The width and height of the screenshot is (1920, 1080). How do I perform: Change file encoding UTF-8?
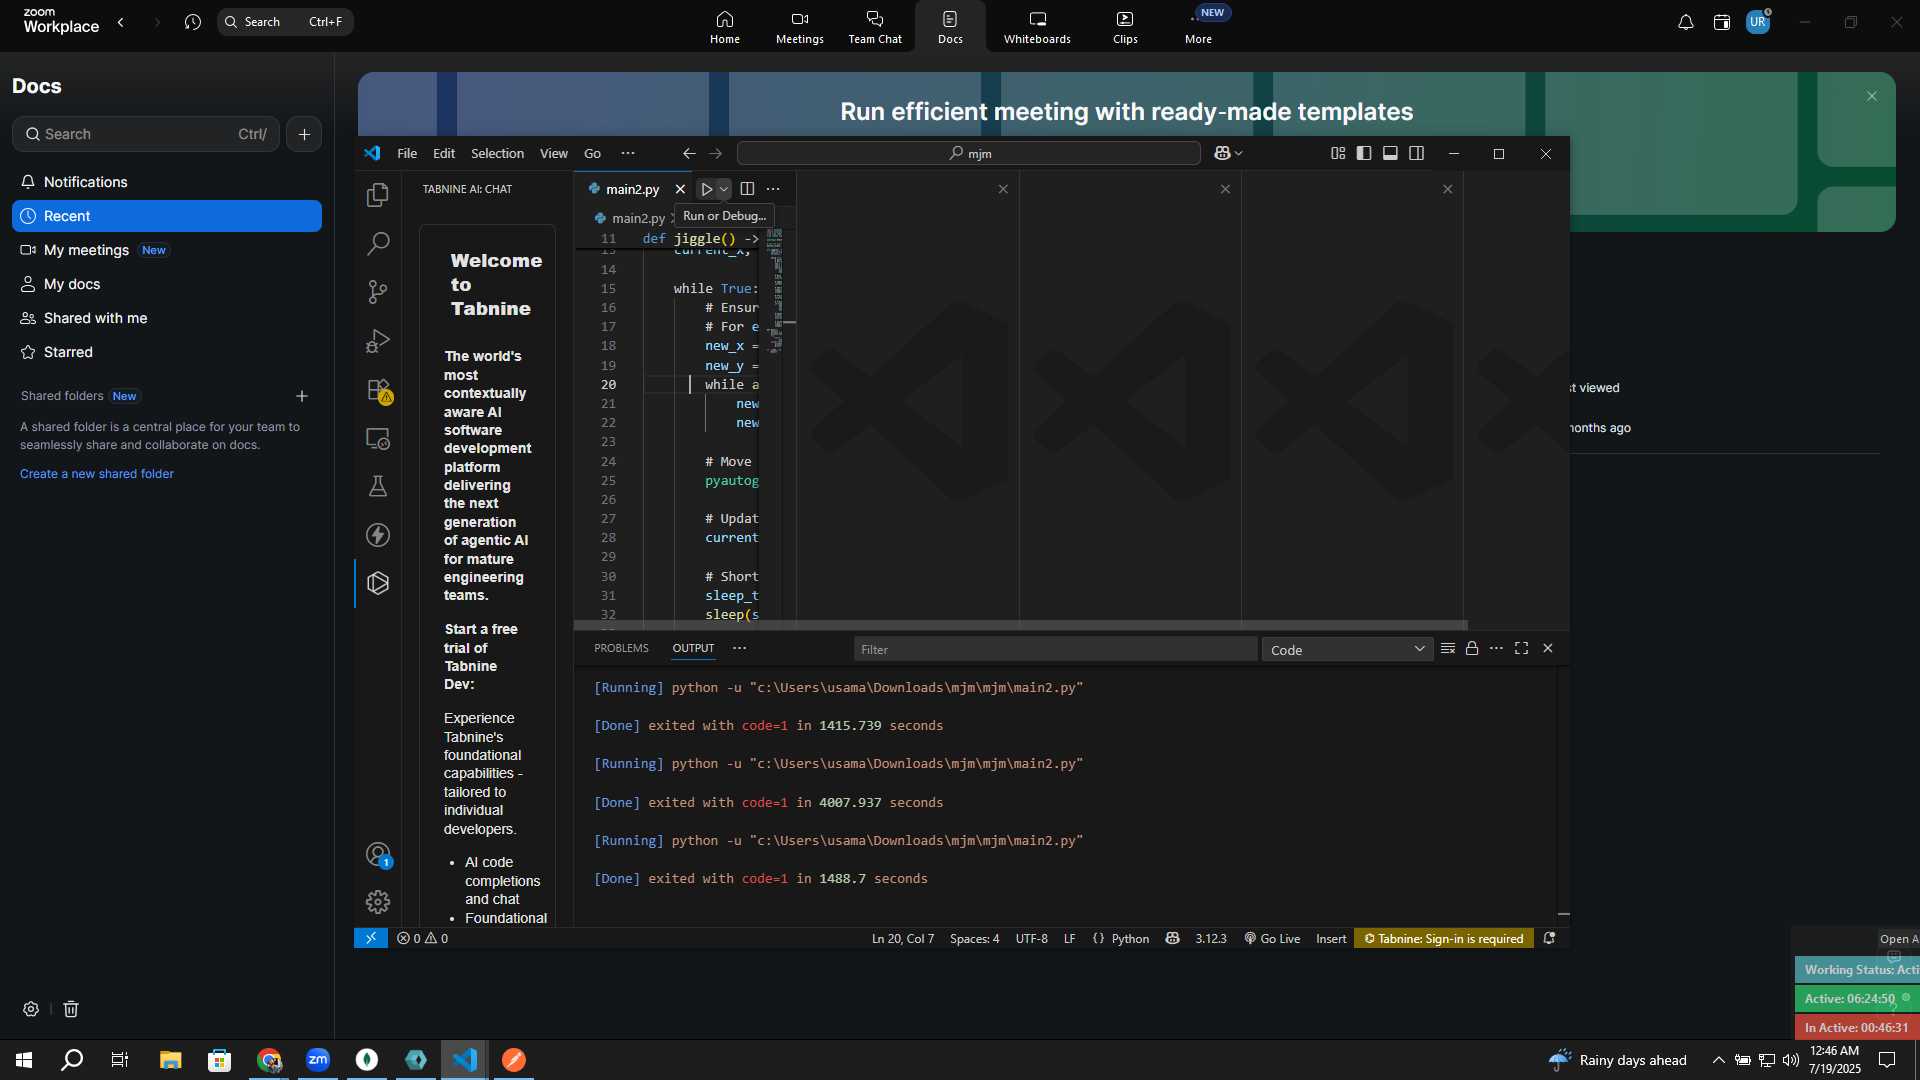tap(1031, 938)
